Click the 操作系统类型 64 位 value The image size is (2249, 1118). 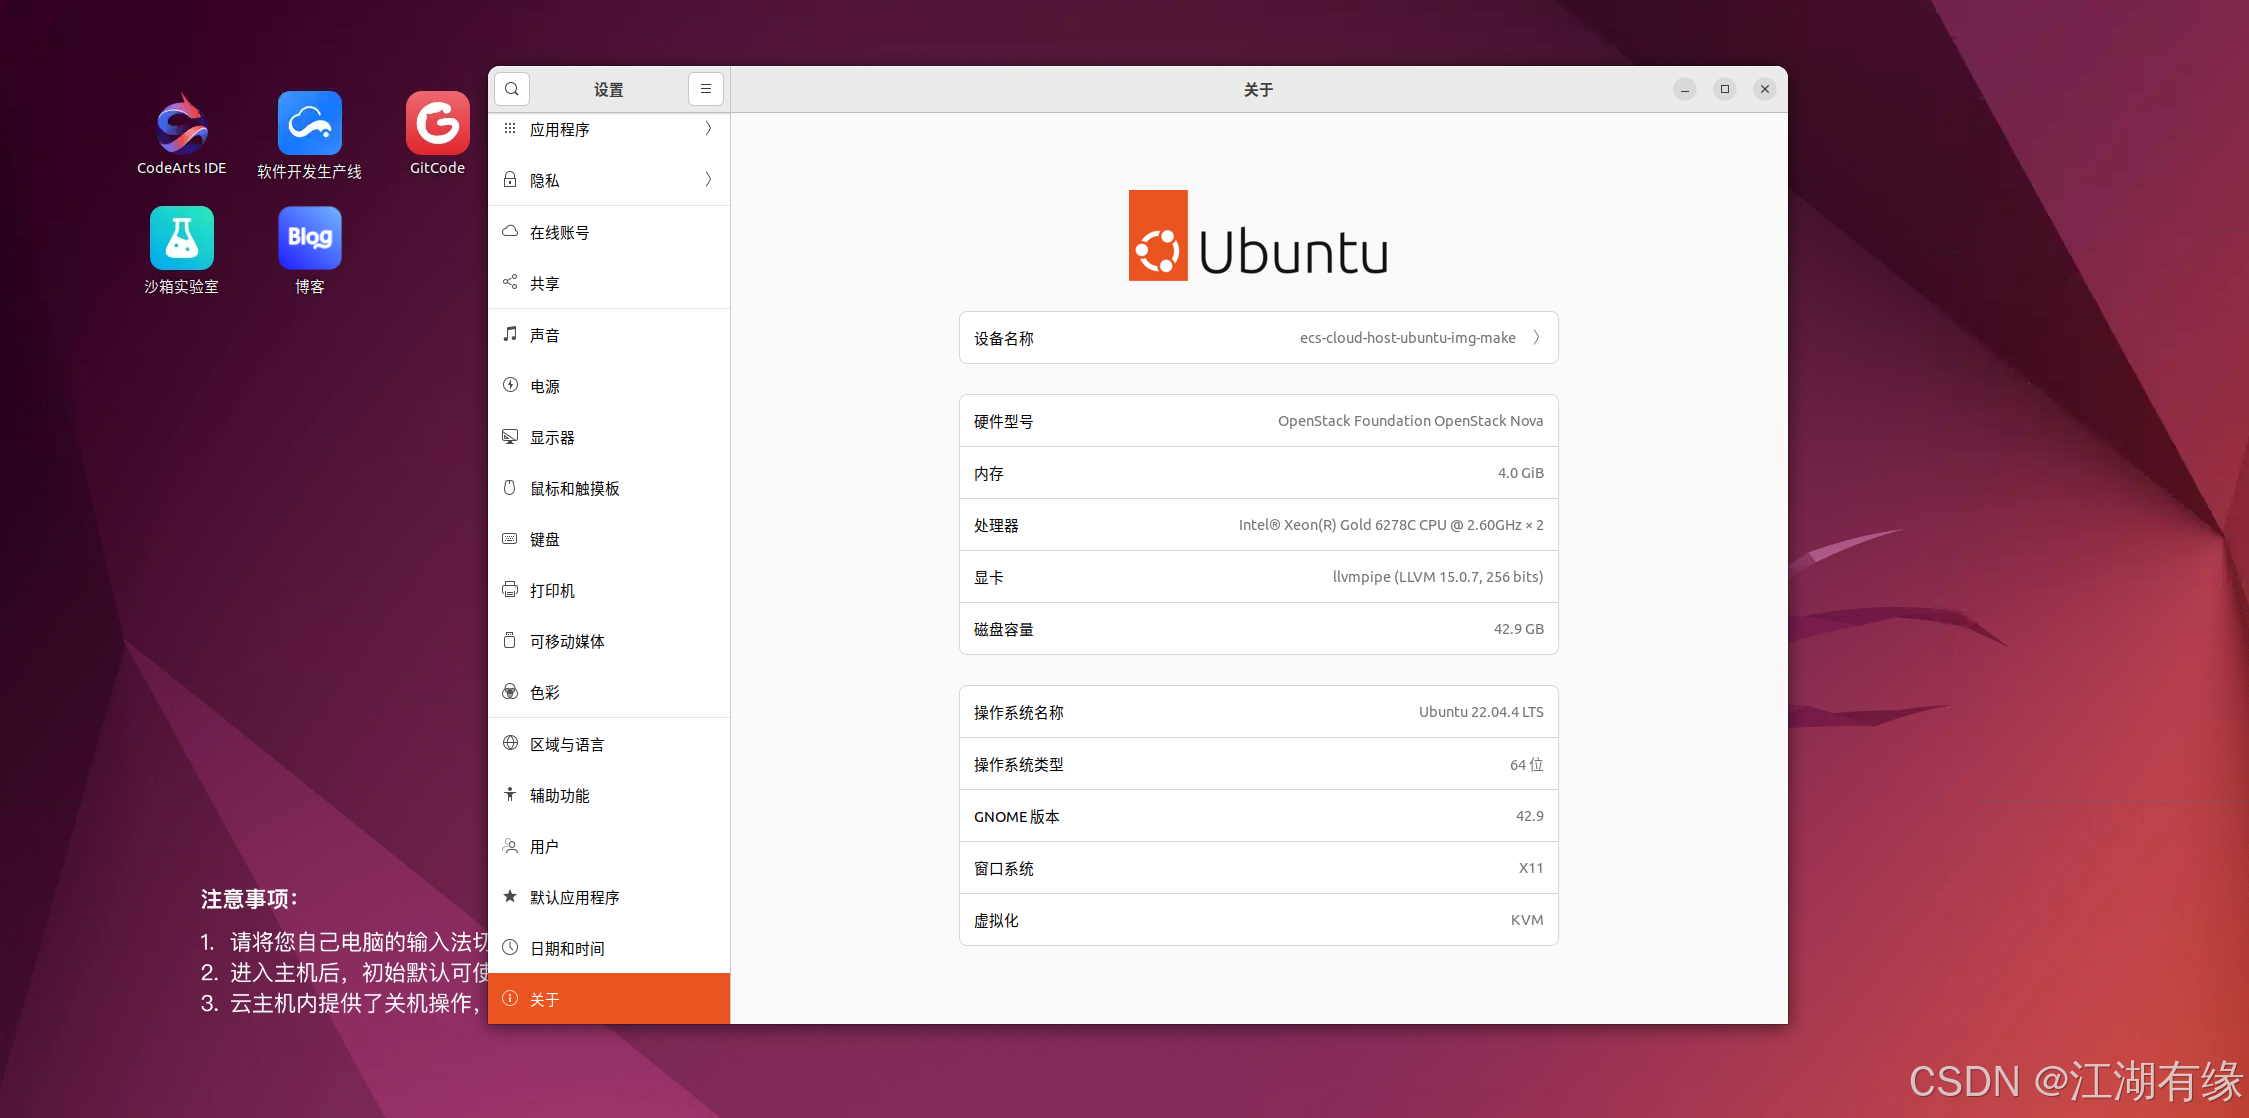tap(1526, 764)
